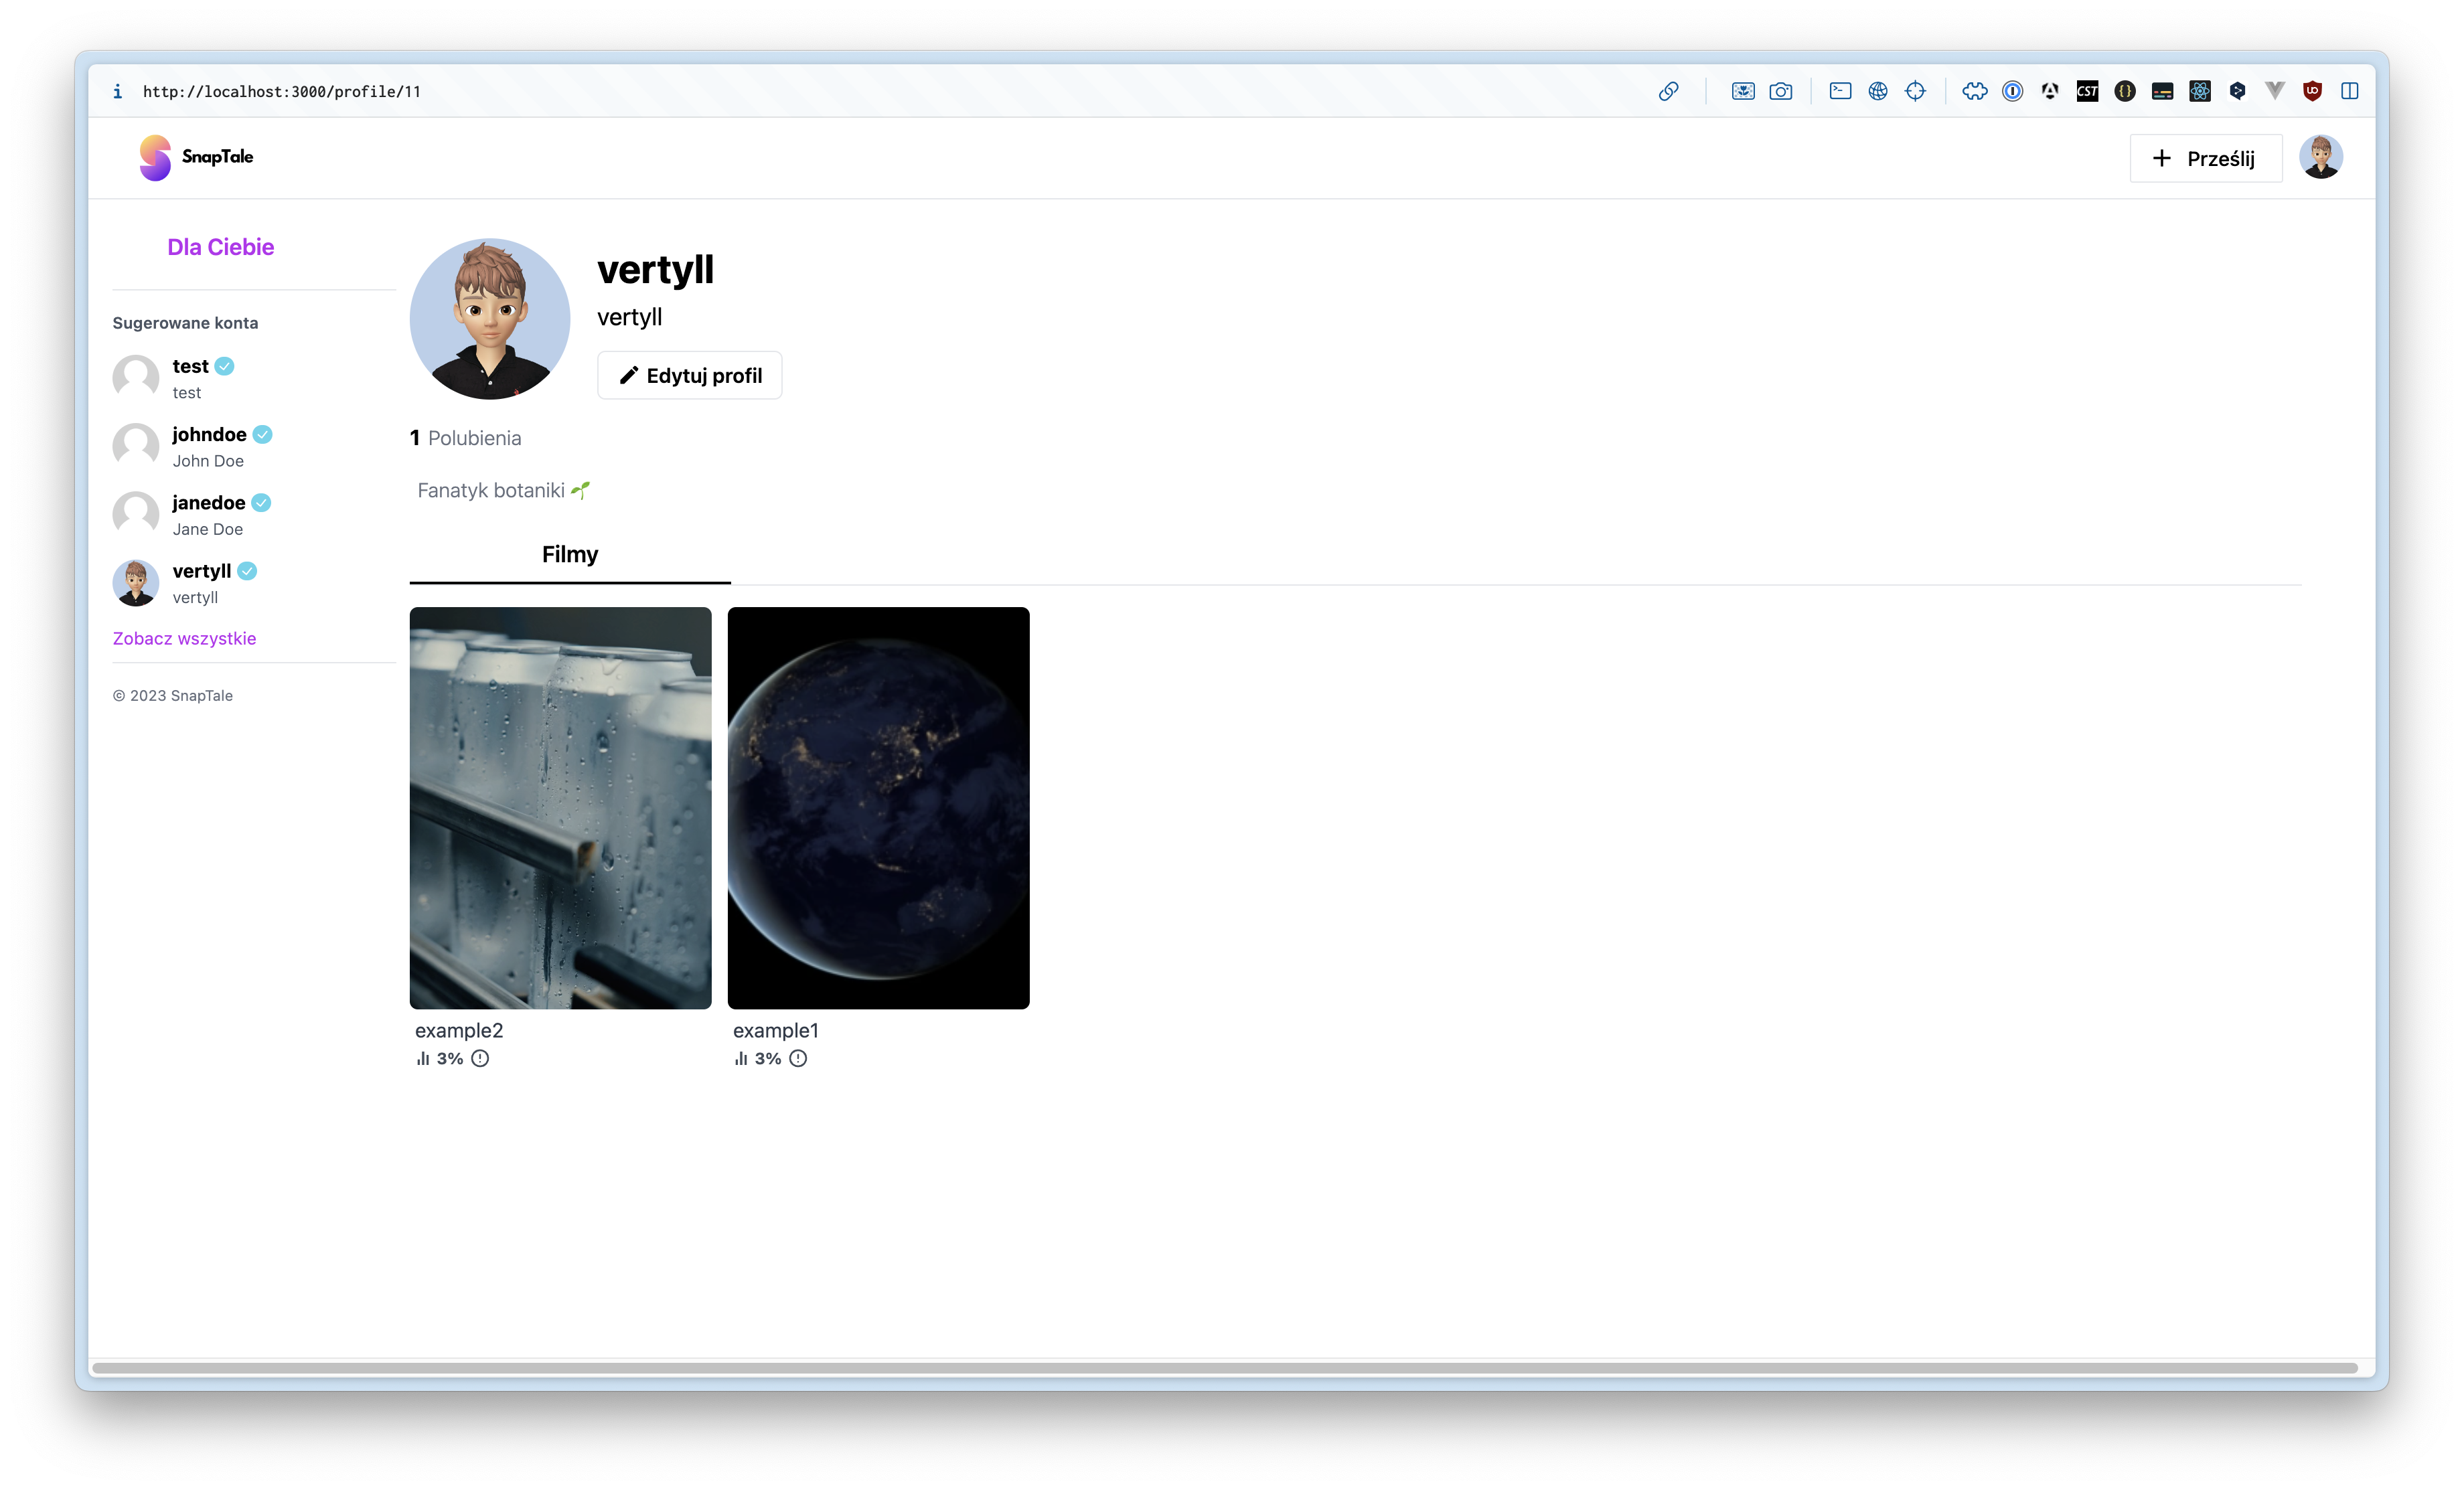Open the terminal console icon
Screen dimensions: 2464x1490
tap(1840, 91)
